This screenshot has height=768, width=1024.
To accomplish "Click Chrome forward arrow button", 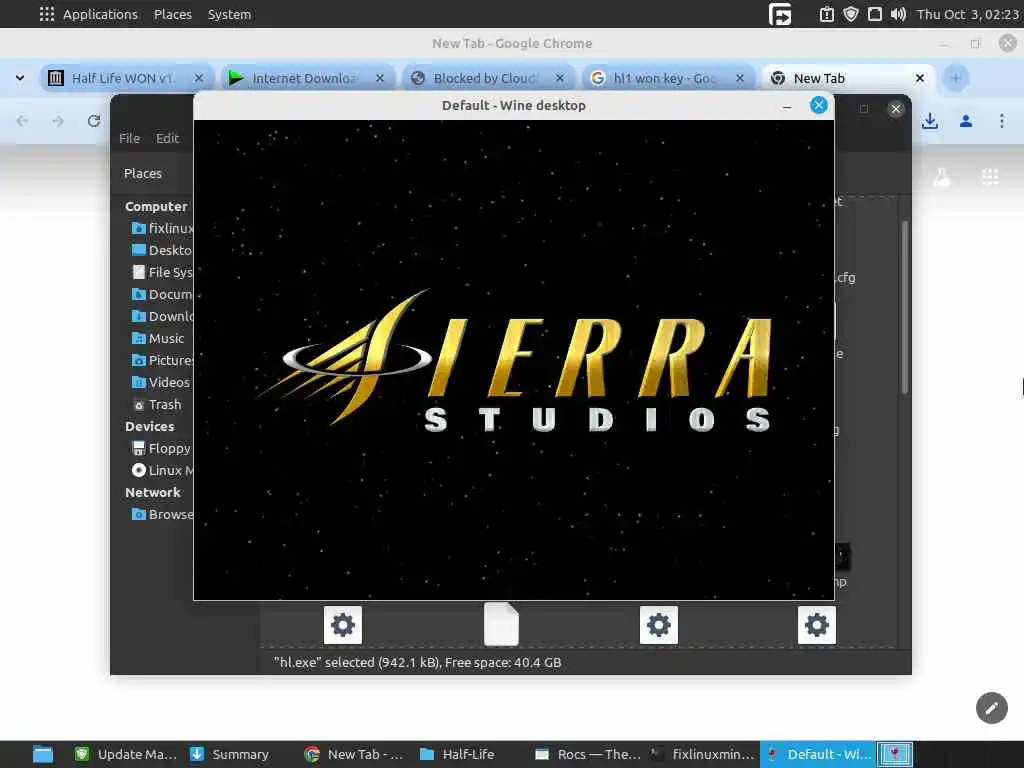I will click(58, 121).
